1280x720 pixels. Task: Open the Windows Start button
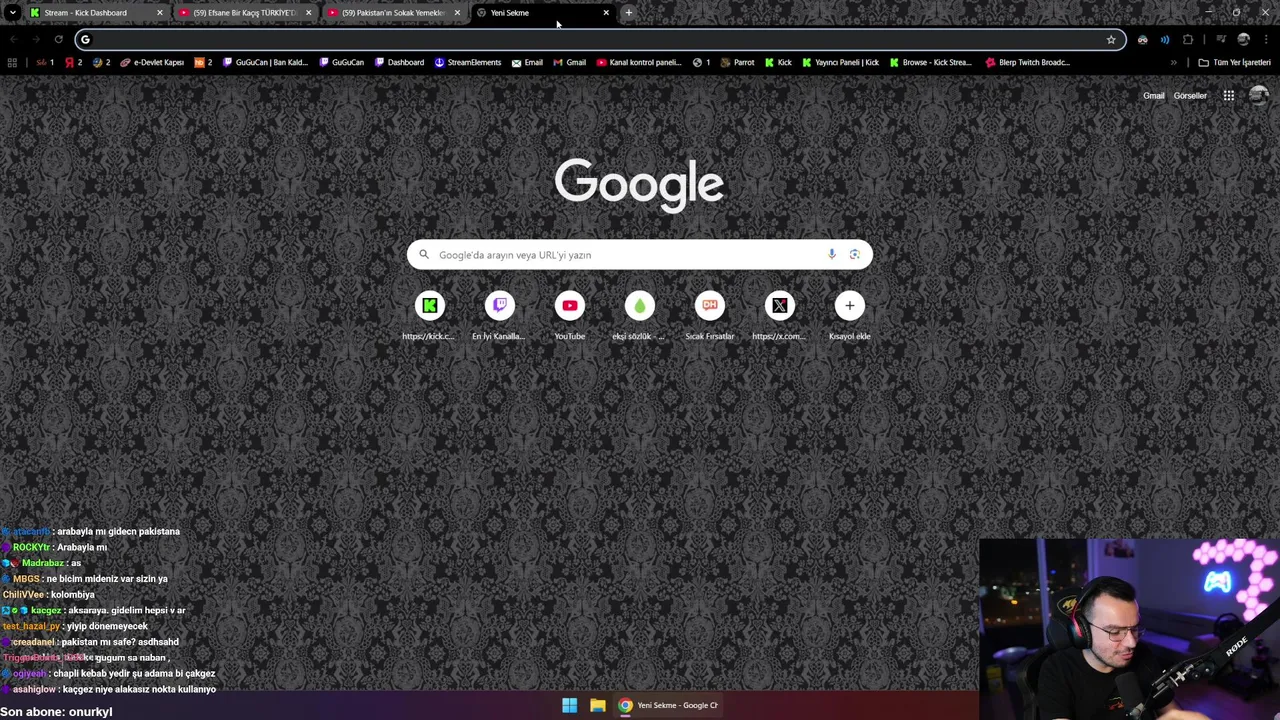(569, 705)
